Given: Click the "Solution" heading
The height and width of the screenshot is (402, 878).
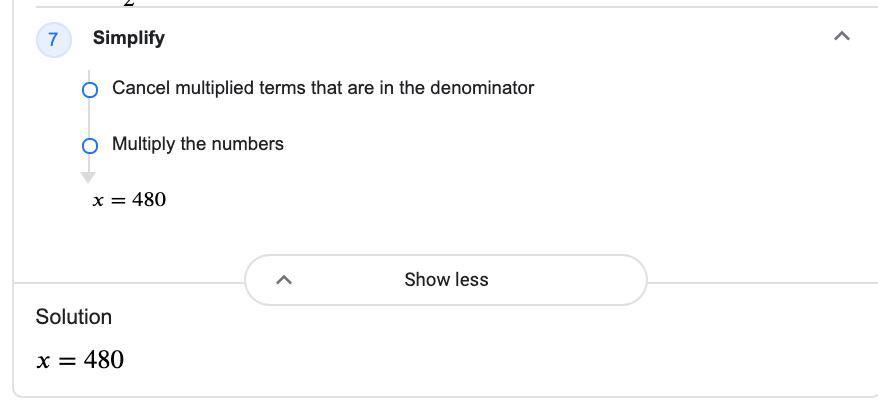Looking at the screenshot, I should (74, 317).
